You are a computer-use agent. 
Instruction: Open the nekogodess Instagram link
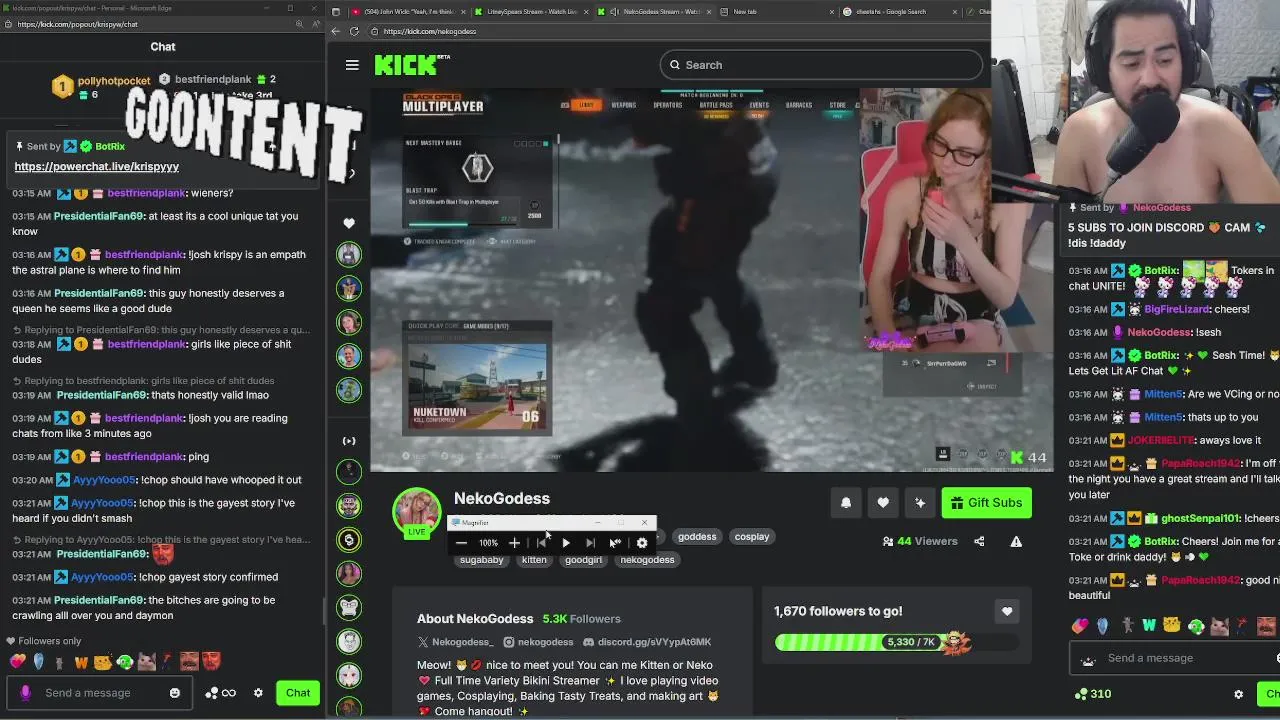point(538,642)
